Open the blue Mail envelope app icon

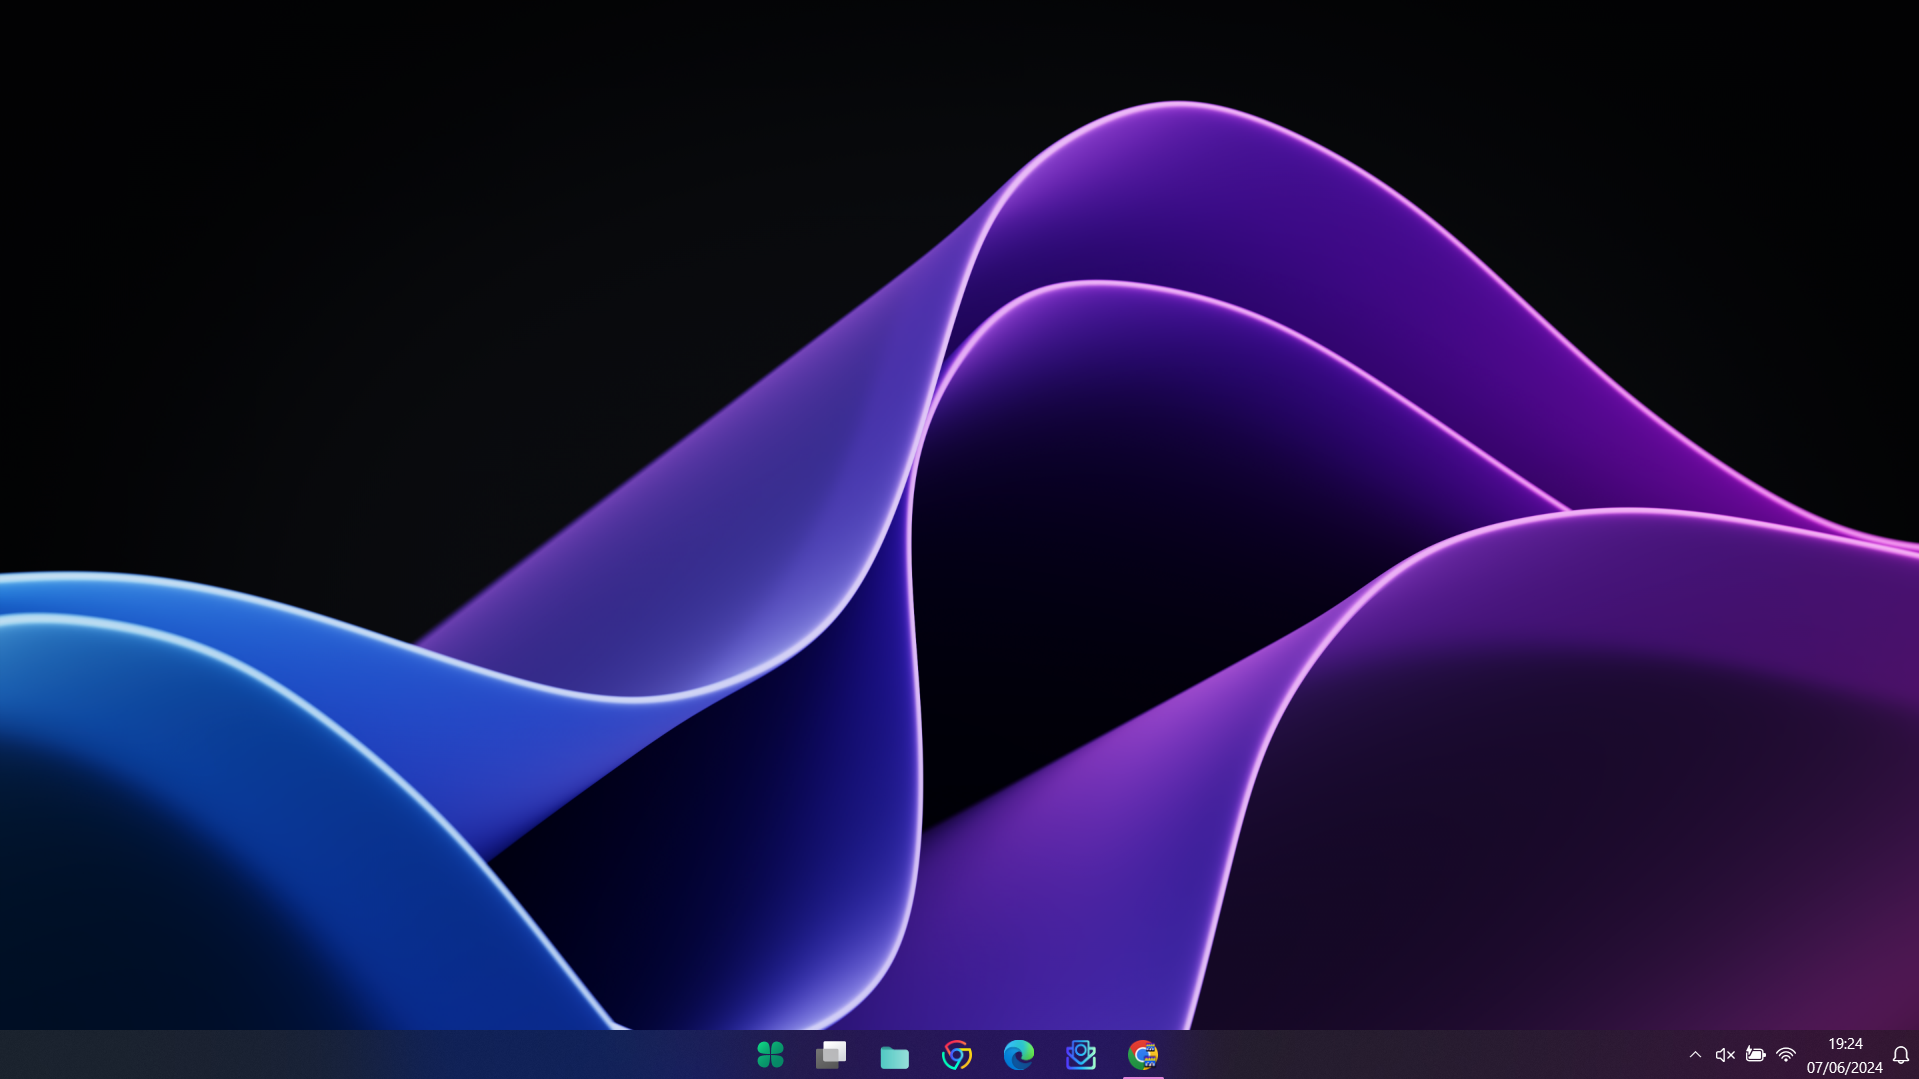click(x=1081, y=1054)
